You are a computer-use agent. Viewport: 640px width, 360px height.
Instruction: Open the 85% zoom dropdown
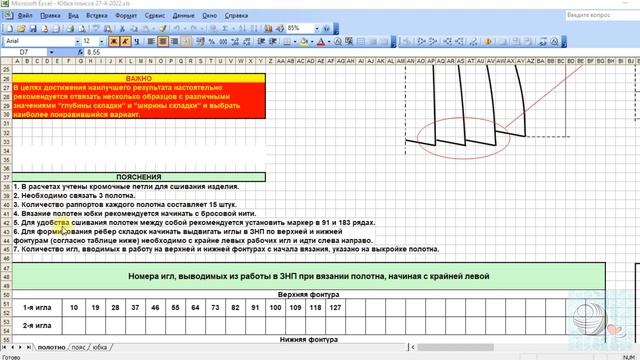[317, 29]
